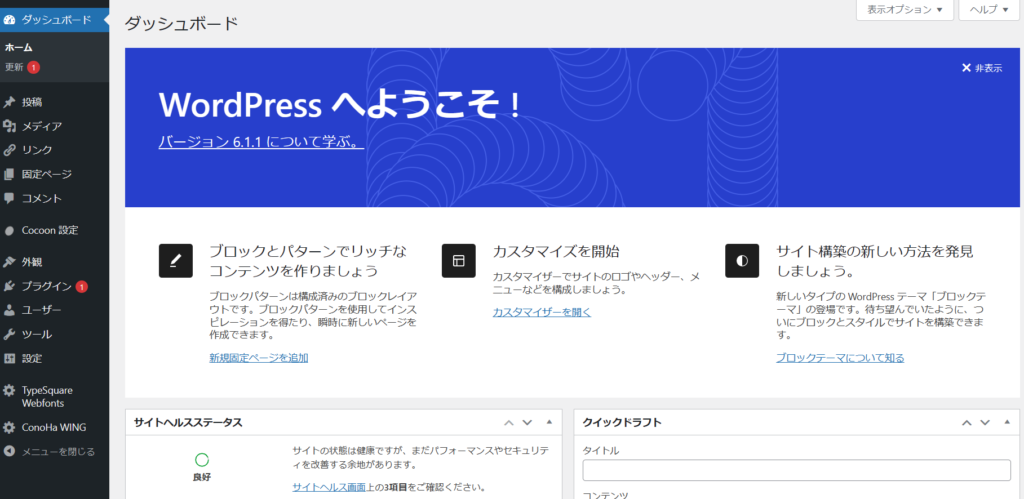Screen dimensions: 1024x499
Task: Click the sliders icon beside 設定
Action: pos(9,359)
